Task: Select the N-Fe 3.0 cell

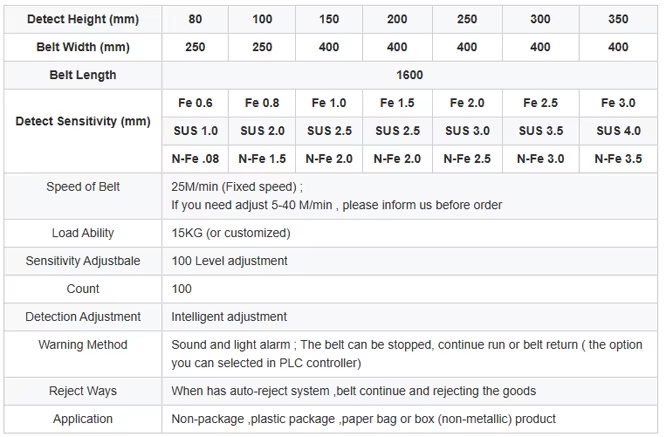Action: point(540,159)
